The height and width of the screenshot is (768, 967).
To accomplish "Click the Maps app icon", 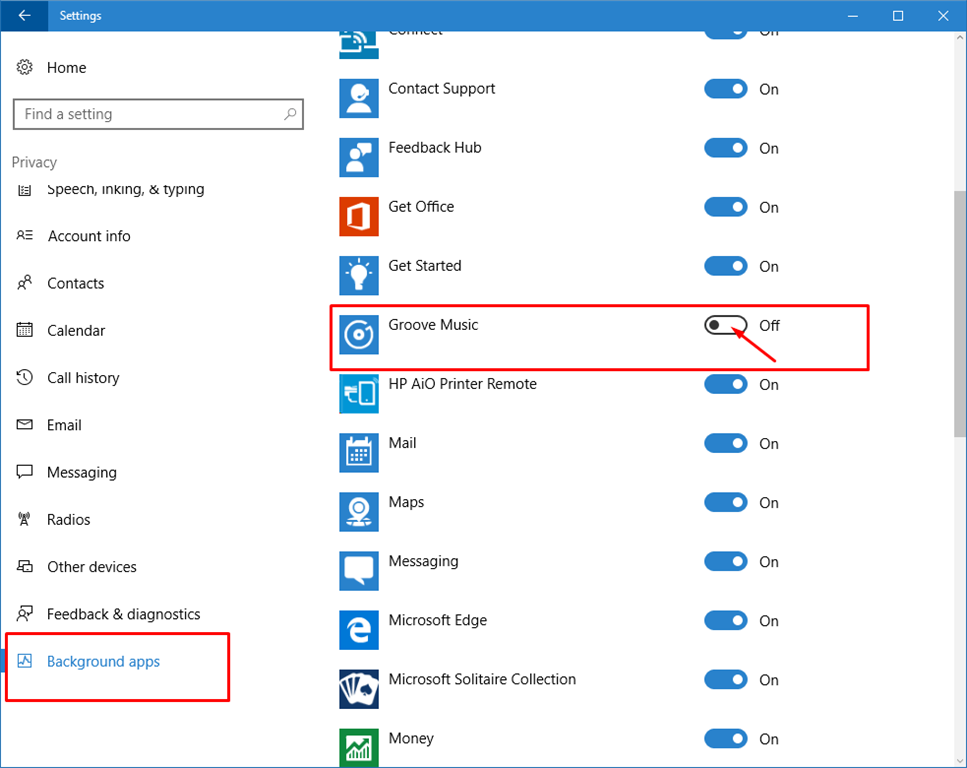I will (x=359, y=511).
